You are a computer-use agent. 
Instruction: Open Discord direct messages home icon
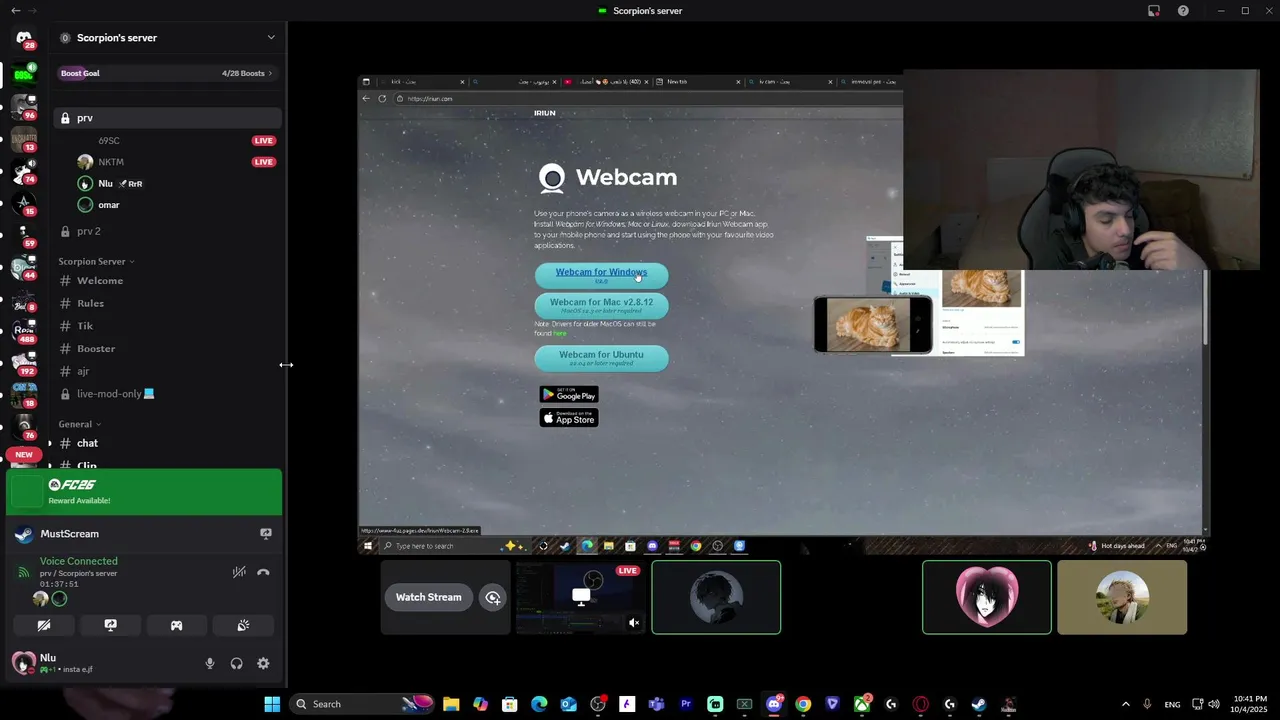click(24, 38)
